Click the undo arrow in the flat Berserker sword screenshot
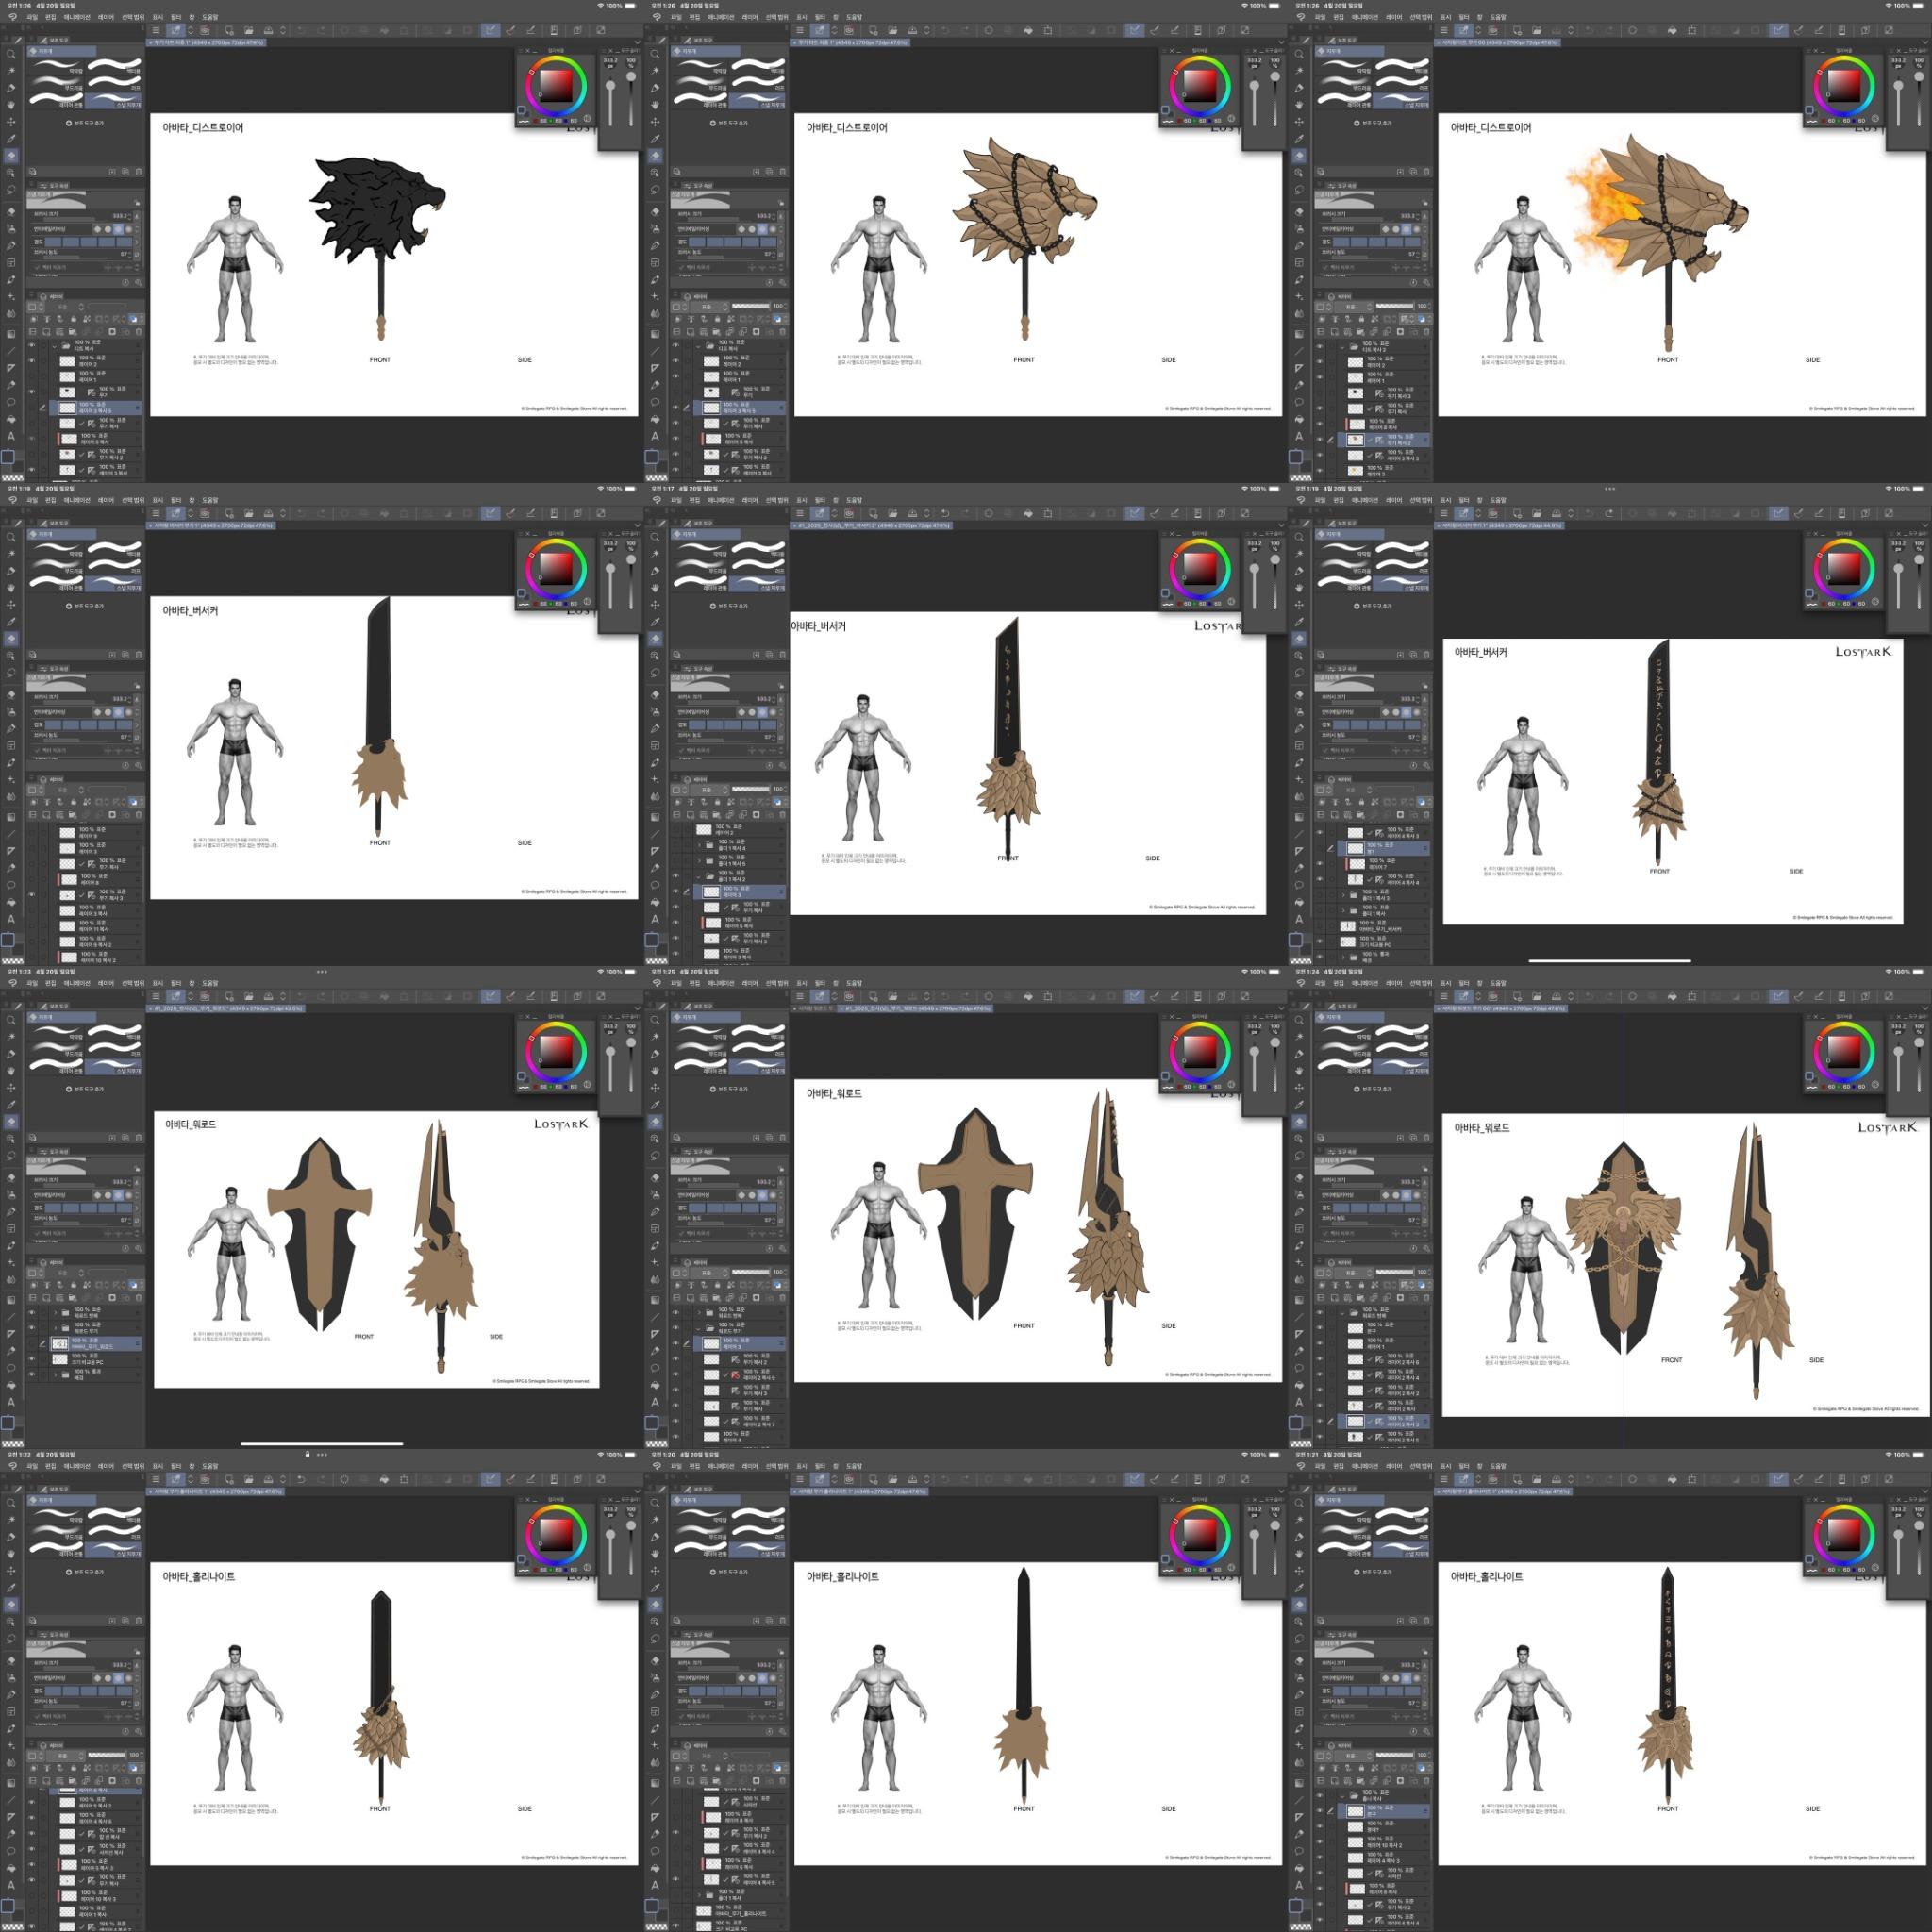 coord(301,513)
